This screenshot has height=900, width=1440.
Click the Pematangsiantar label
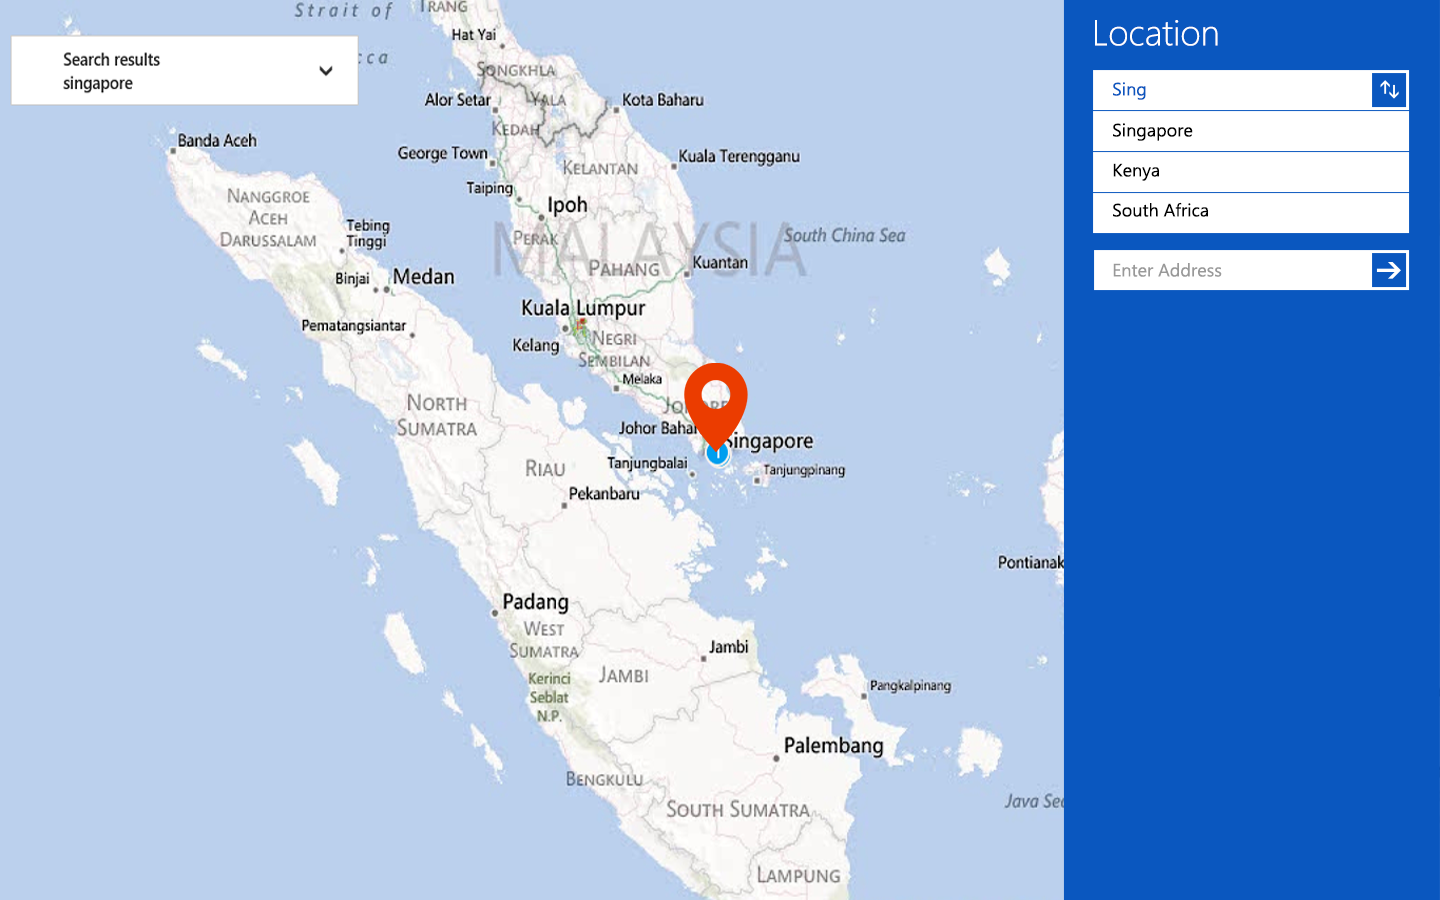point(354,326)
